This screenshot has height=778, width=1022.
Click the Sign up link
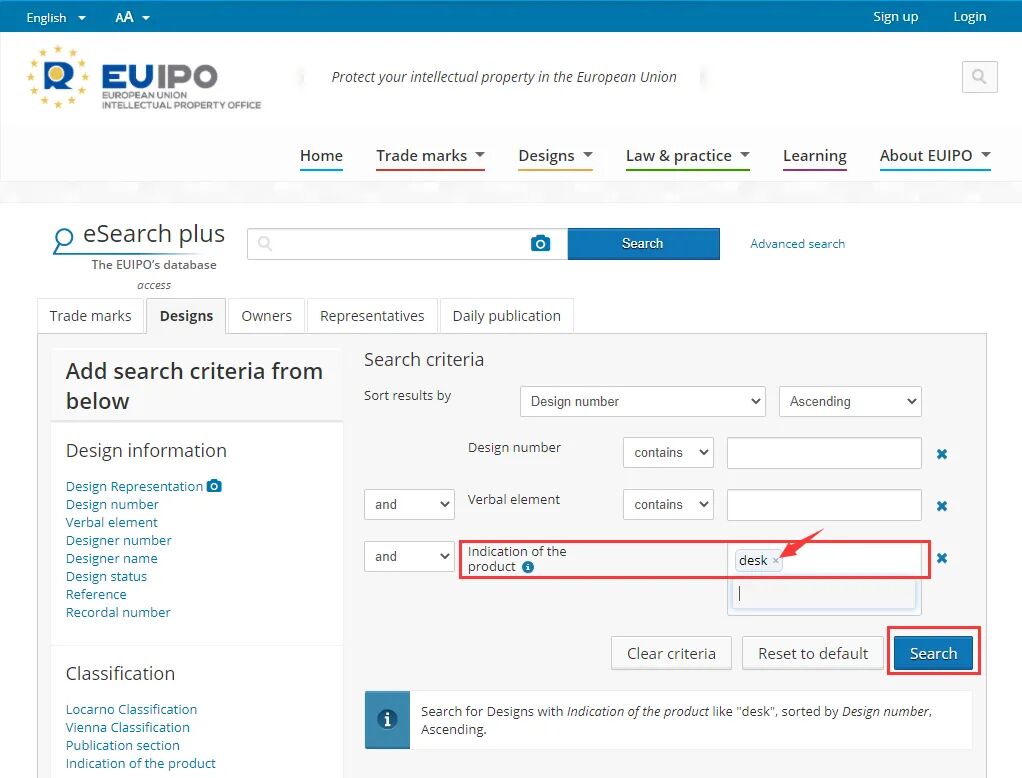(x=896, y=17)
